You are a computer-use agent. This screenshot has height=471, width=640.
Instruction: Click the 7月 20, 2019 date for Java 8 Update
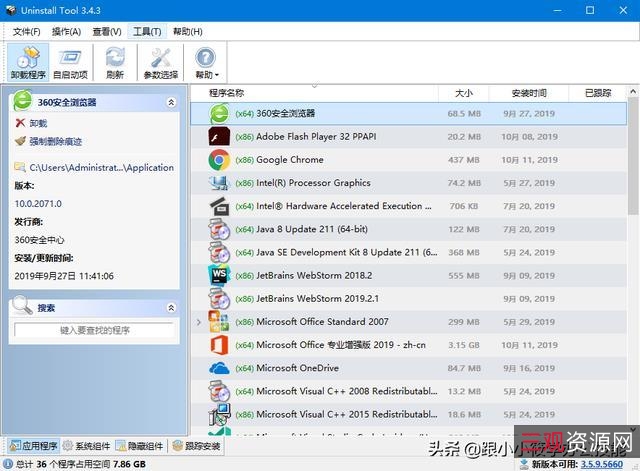(x=529, y=229)
